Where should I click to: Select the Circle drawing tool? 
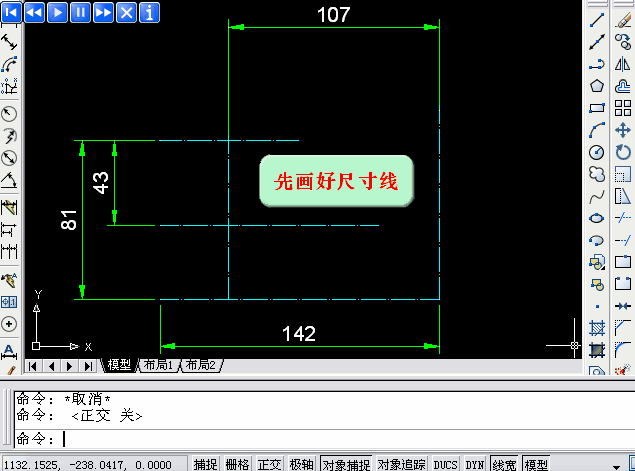click(597, 152)
